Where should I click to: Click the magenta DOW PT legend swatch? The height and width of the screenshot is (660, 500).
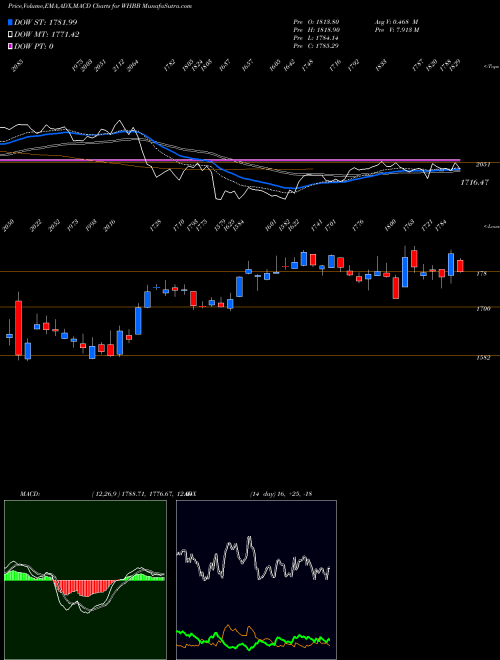pyautogui.click(x=10, y=46)
